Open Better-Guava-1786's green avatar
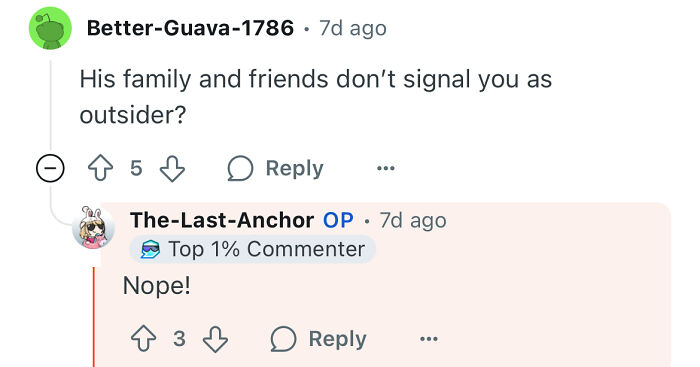Viewport: 700px width, 367px height. pyautogui.click(x=50, y=28)
